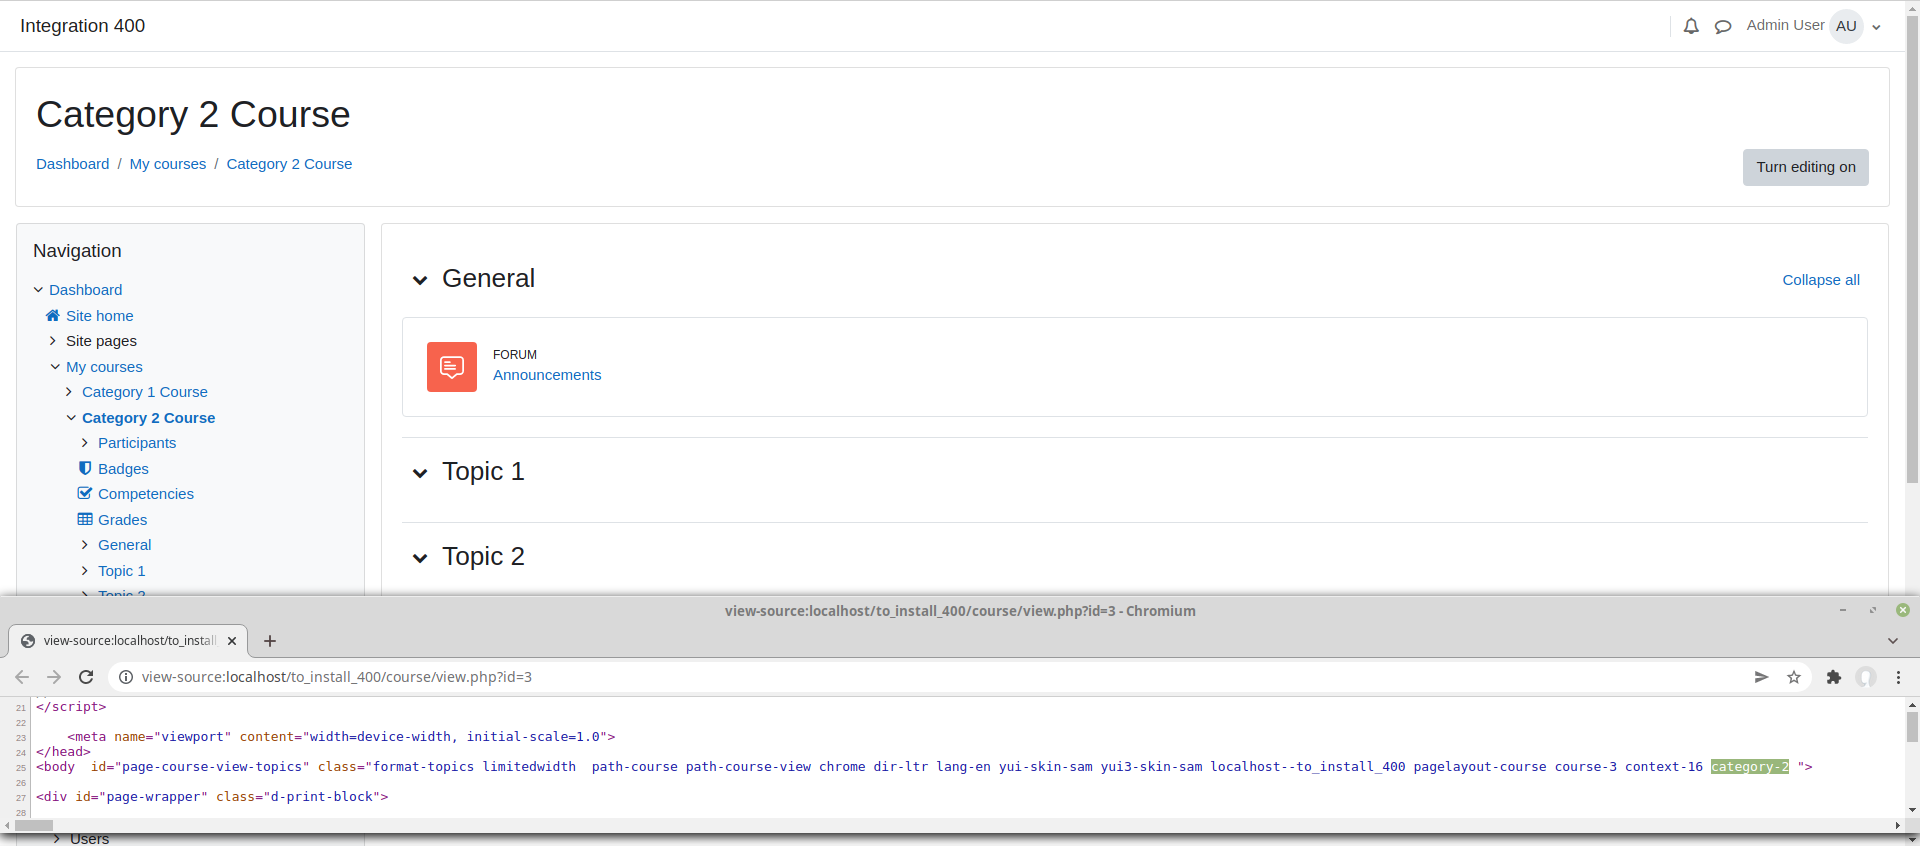Expand the Site pages navigation node
This screenshot has width=1920, height=846.
pyautogui.click(x=53, y=341)
